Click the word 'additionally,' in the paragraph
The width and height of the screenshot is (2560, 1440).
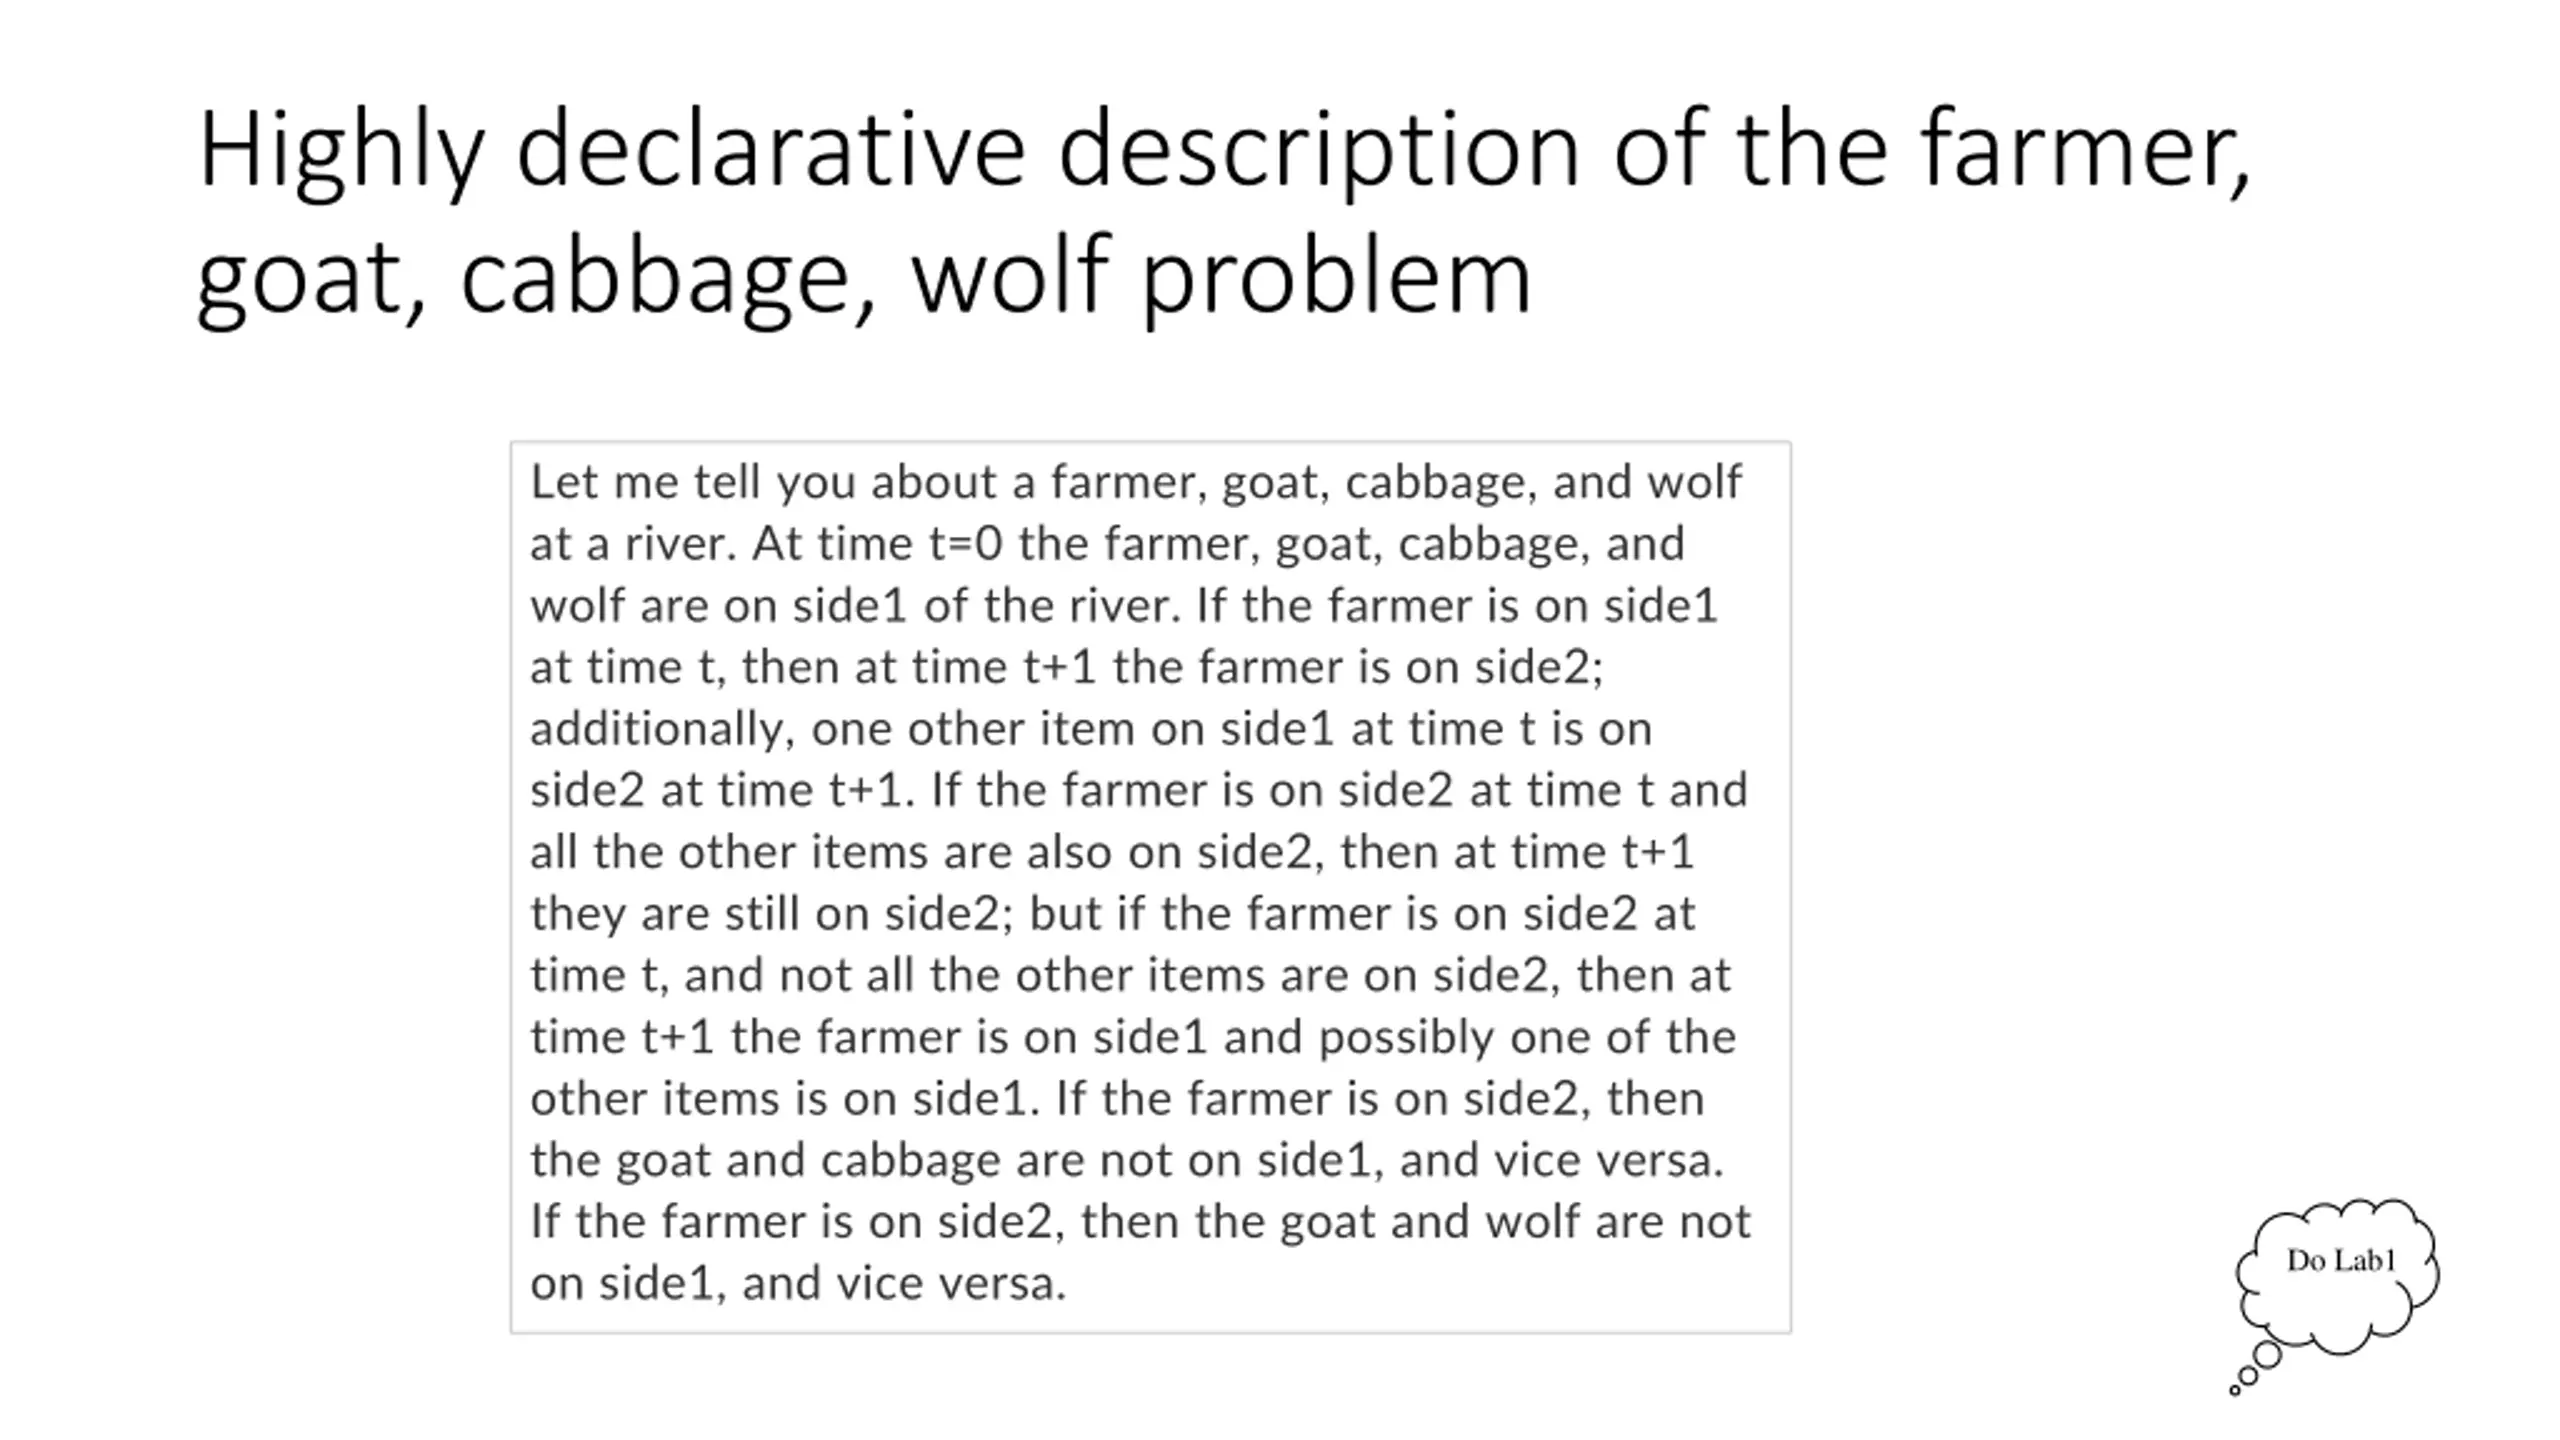(662, 730)
